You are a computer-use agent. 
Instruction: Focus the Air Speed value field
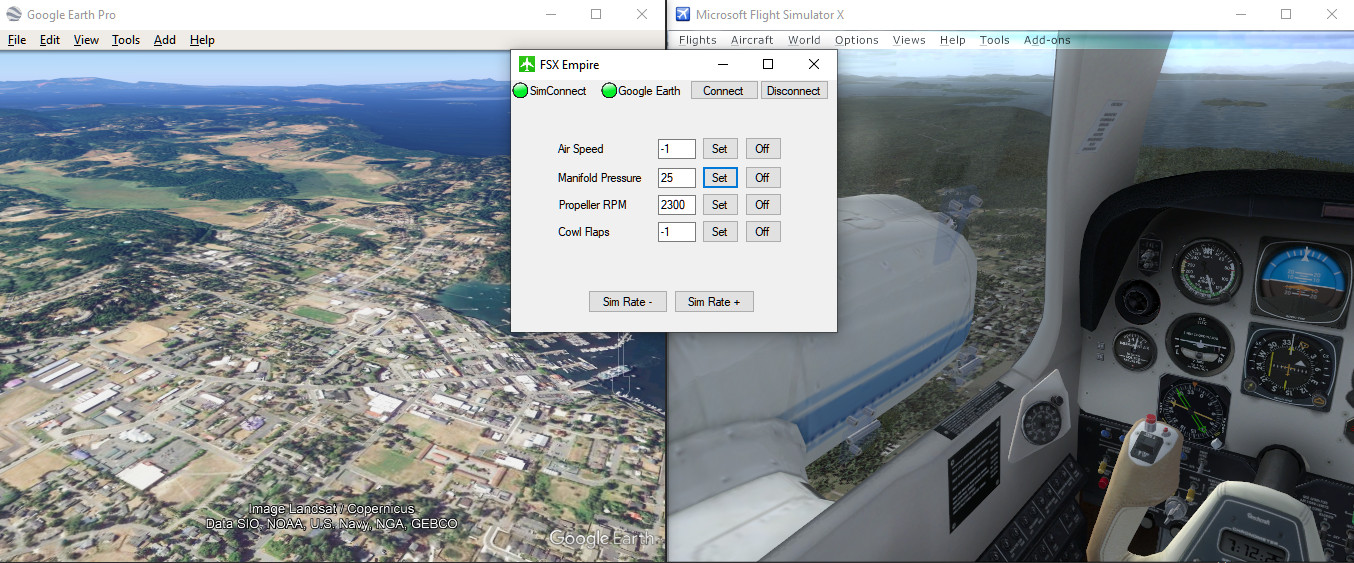click(x=677, y=149)
